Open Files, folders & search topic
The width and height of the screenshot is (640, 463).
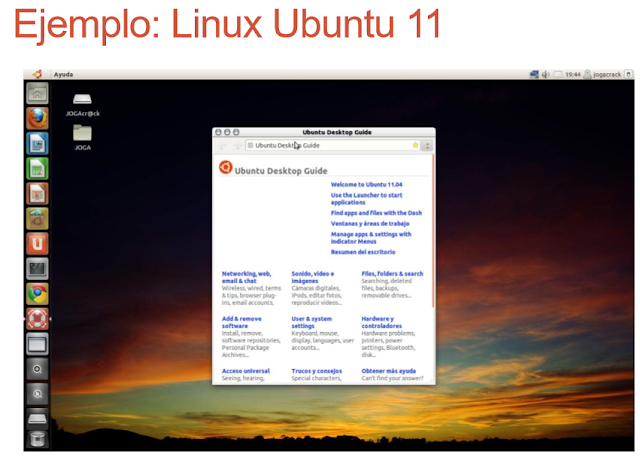click(x=392, y=274)
